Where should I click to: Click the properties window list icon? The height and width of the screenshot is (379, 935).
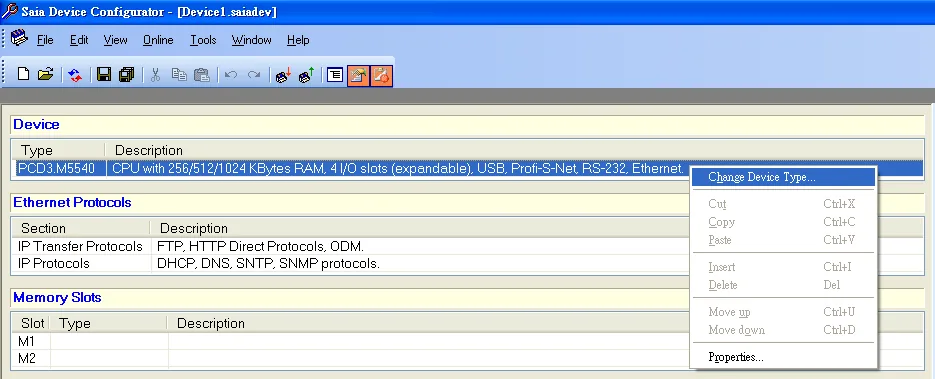pyautogui.click(x=335, y=75)
